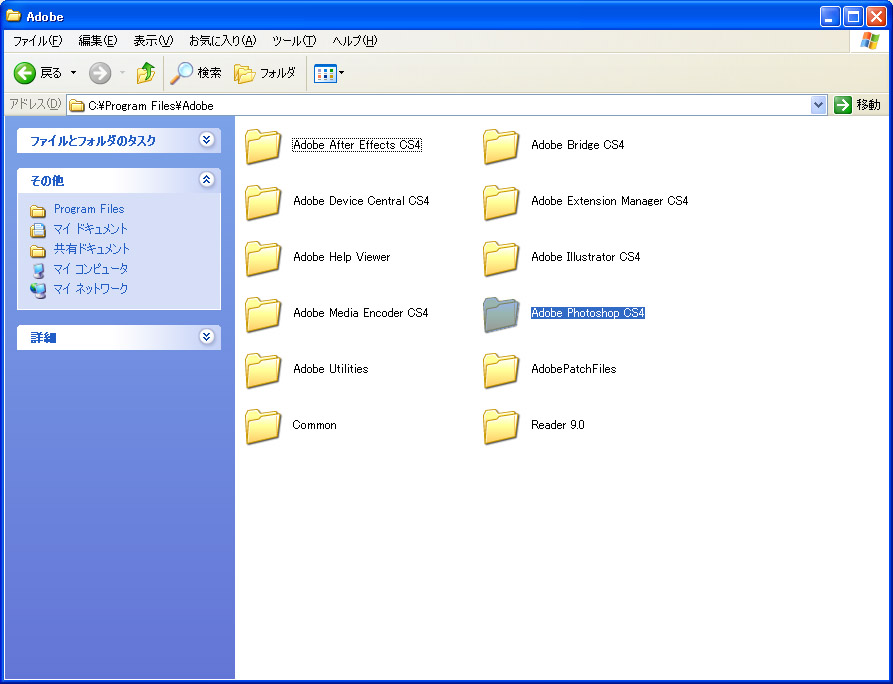The height and width of the screenshot is (684, 893).
Task: Select the Reader 9.0 folder icon
Action: (x=501, y=426)
